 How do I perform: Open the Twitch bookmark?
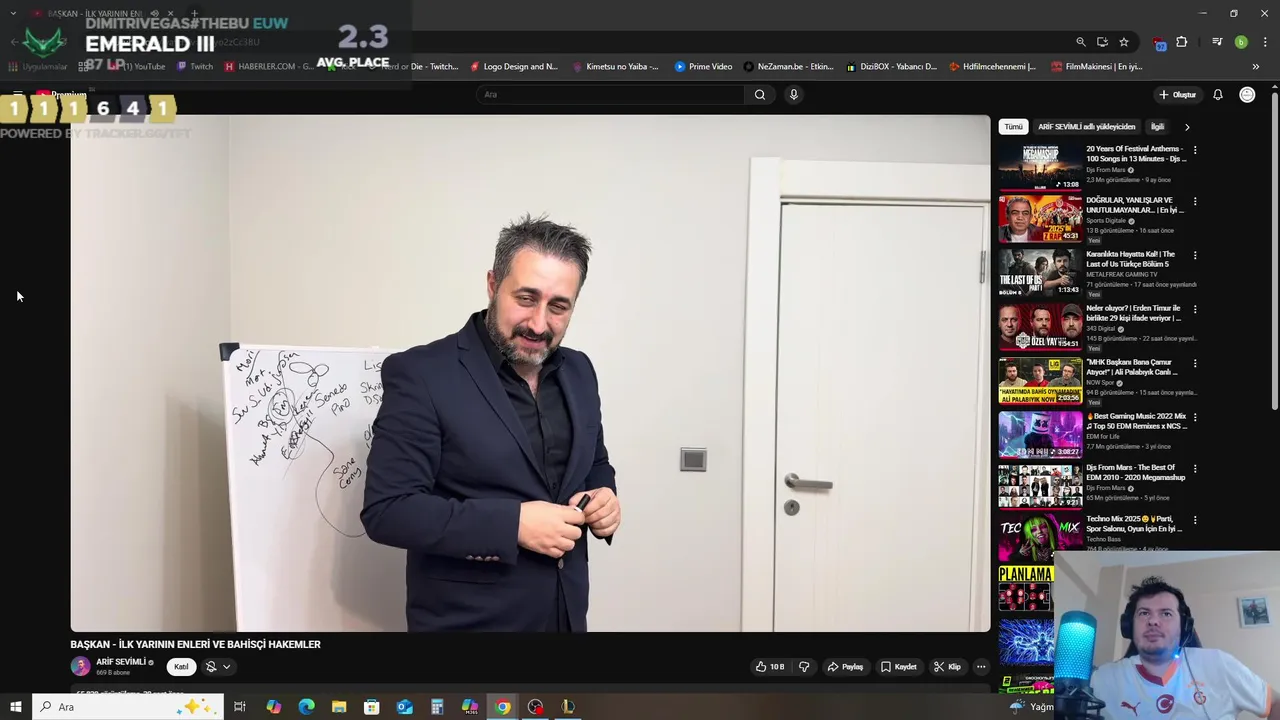click(x=195, y=67)
